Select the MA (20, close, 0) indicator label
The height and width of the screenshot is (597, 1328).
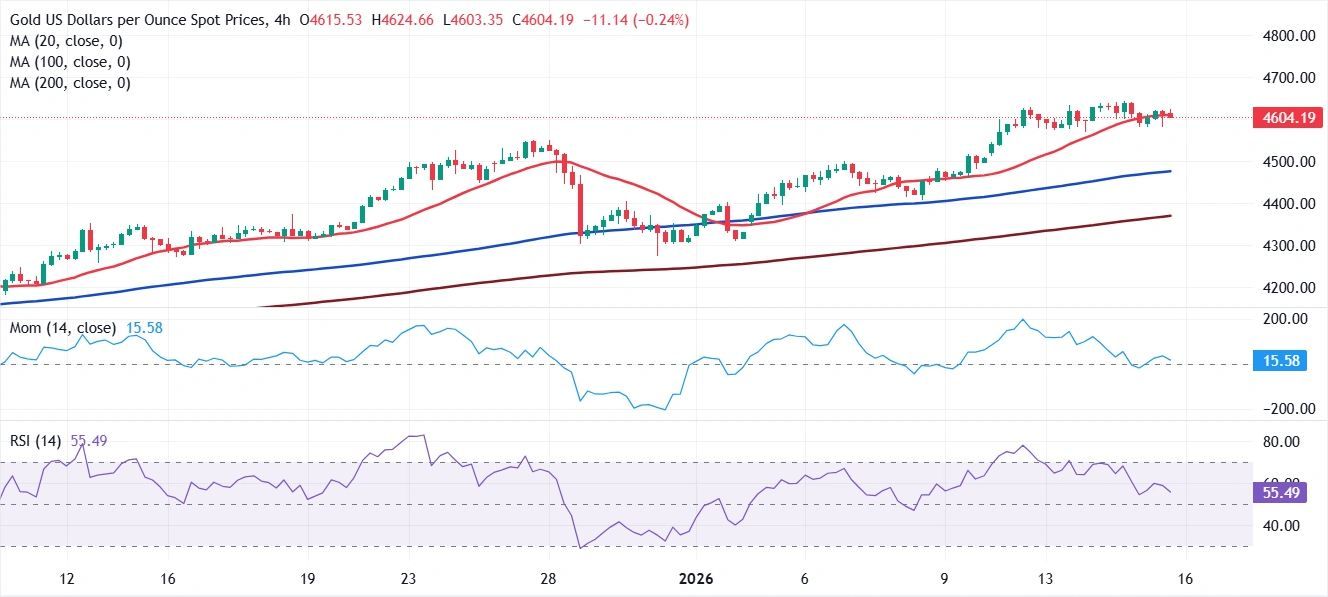point(68,41)
